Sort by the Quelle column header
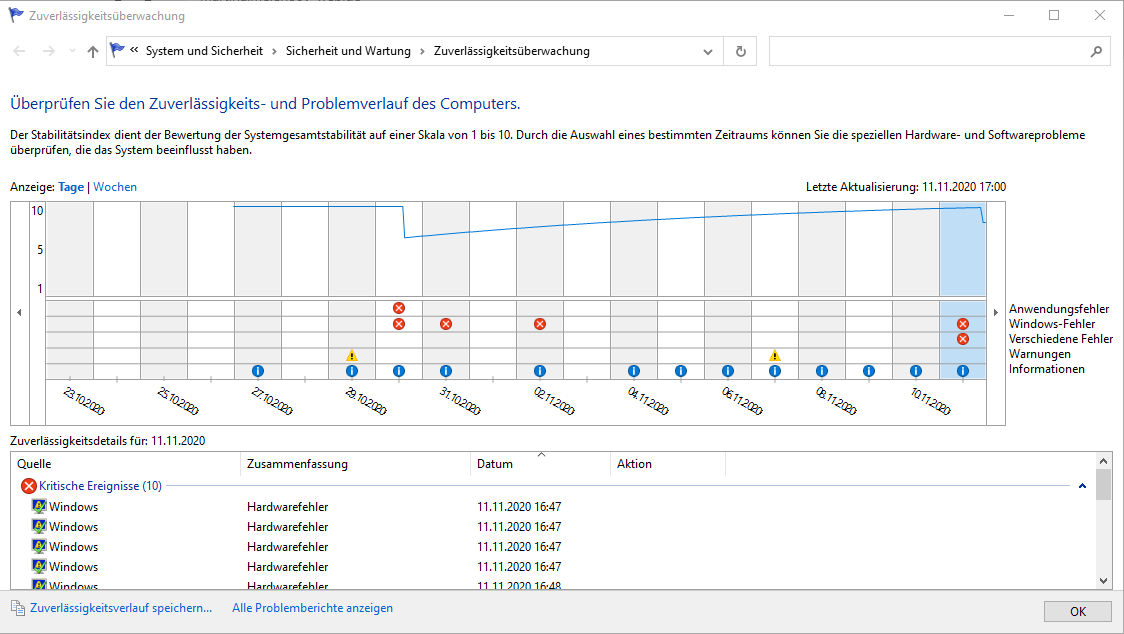The height and width of the screenshot is (634, 1124). 126,464
